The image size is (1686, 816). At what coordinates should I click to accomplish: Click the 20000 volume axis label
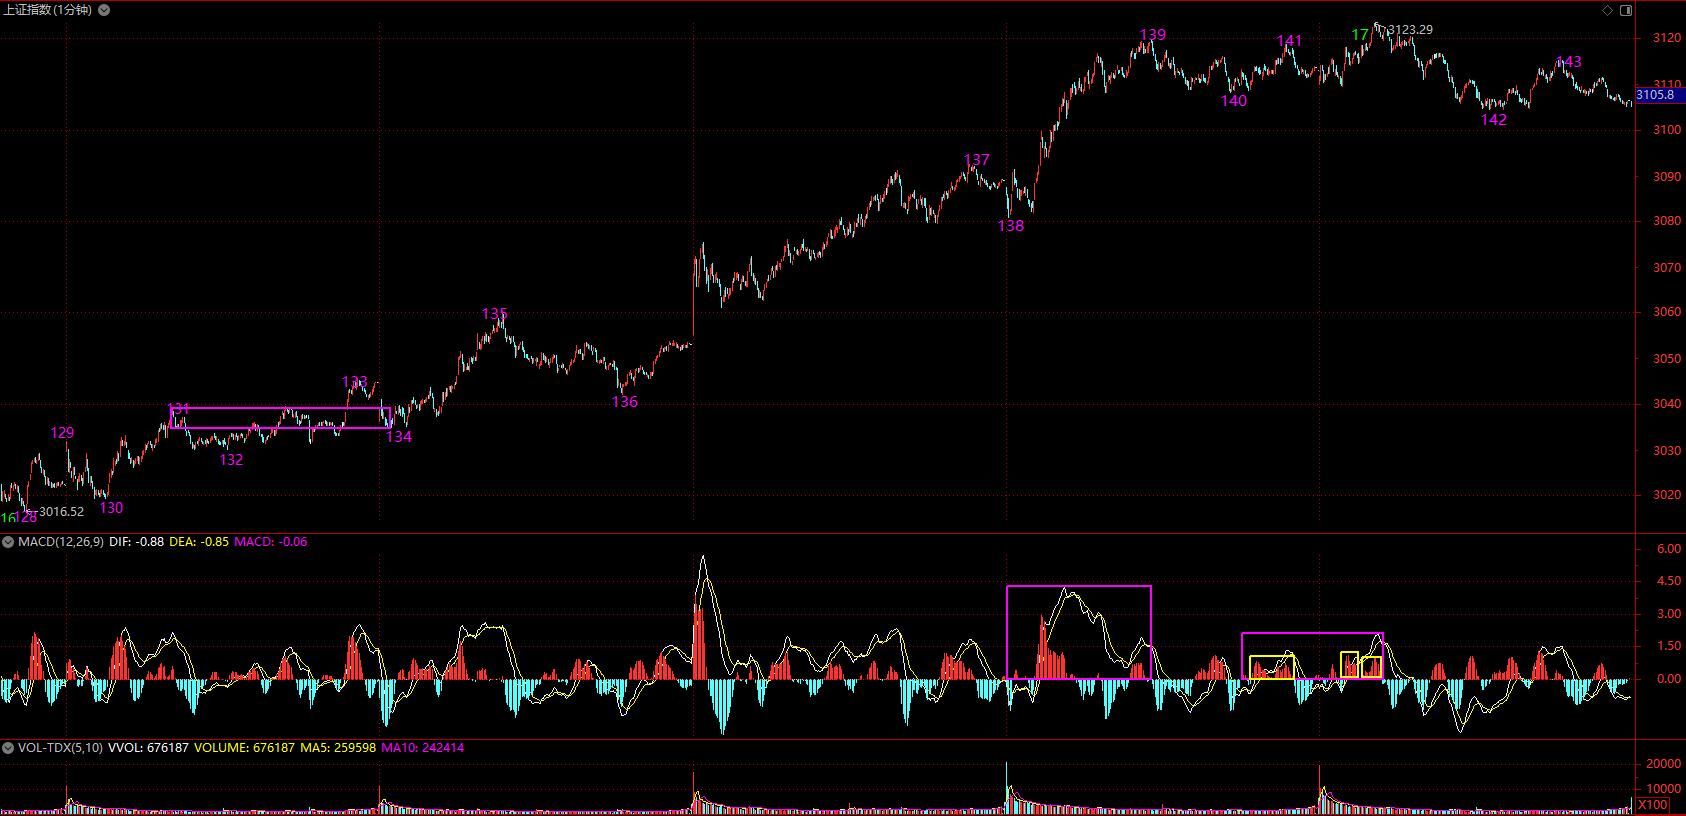[1664, 764]
